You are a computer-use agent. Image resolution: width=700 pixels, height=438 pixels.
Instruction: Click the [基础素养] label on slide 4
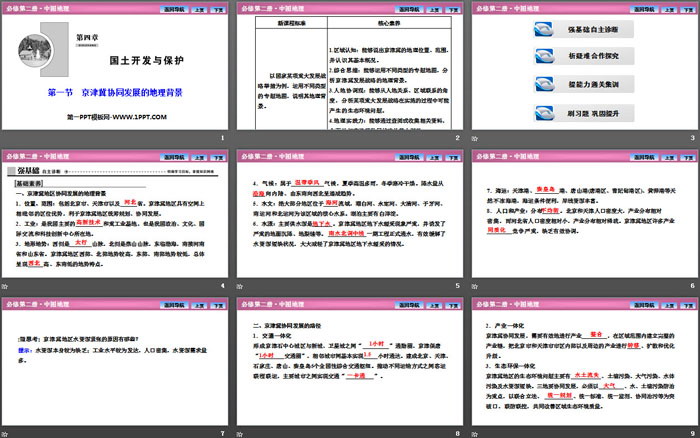pos(29,184)
